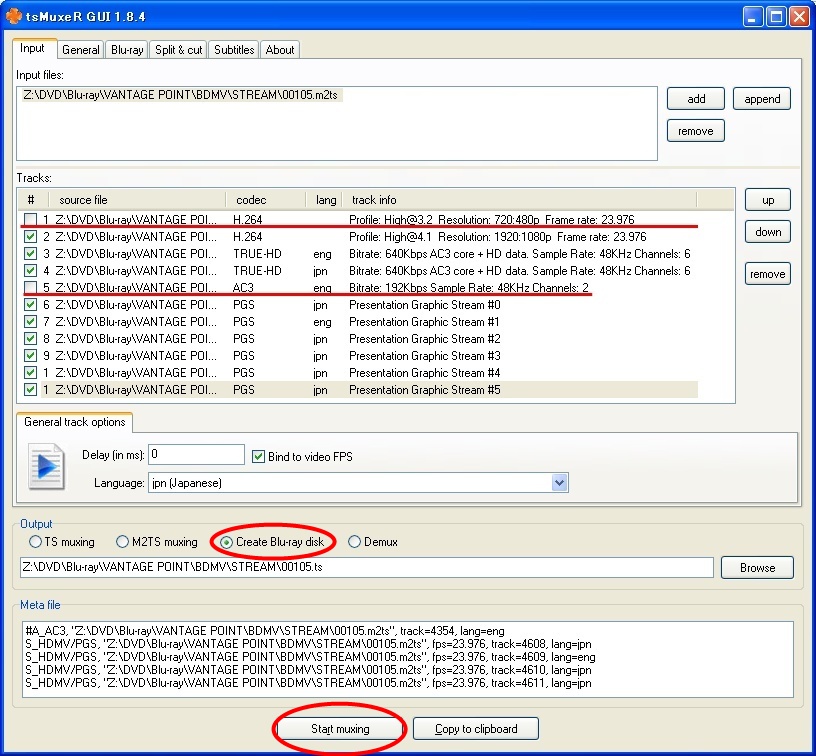This screenshot has height=756, width=816.
Task: Click the Copy to clipboard button
Action: pyautogui.click(x=476, y=729)
